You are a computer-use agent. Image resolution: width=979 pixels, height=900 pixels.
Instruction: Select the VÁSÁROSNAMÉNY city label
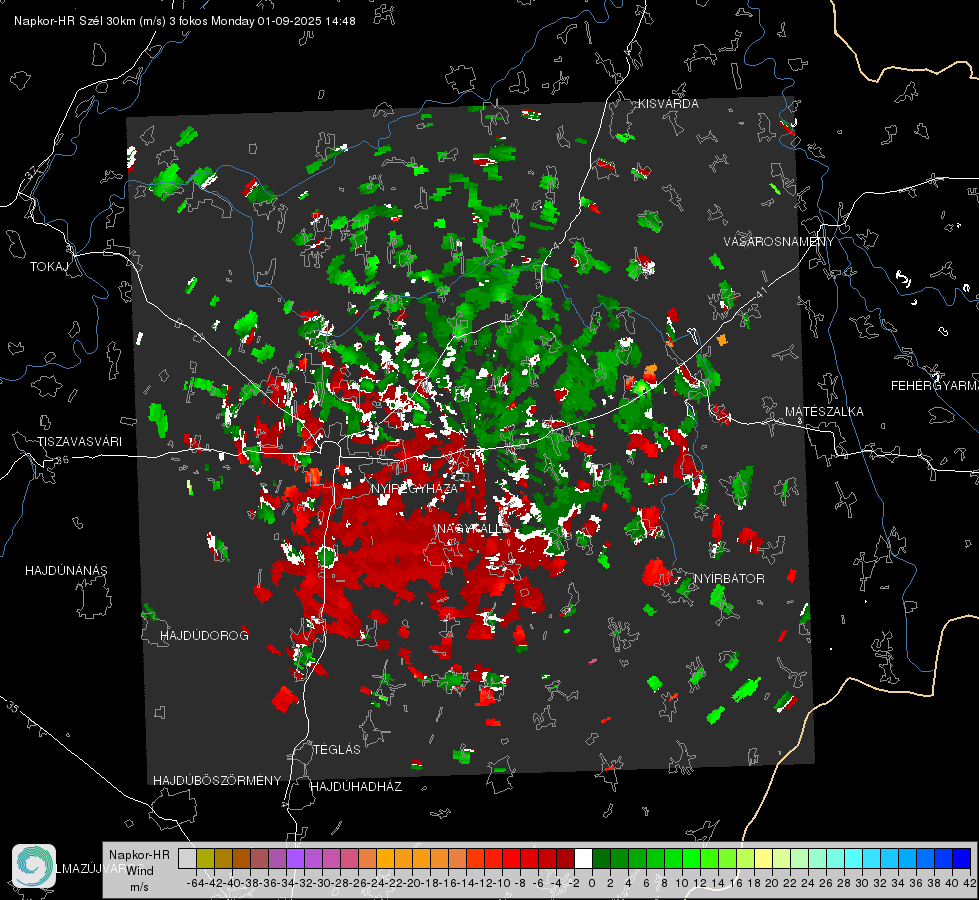779,242
